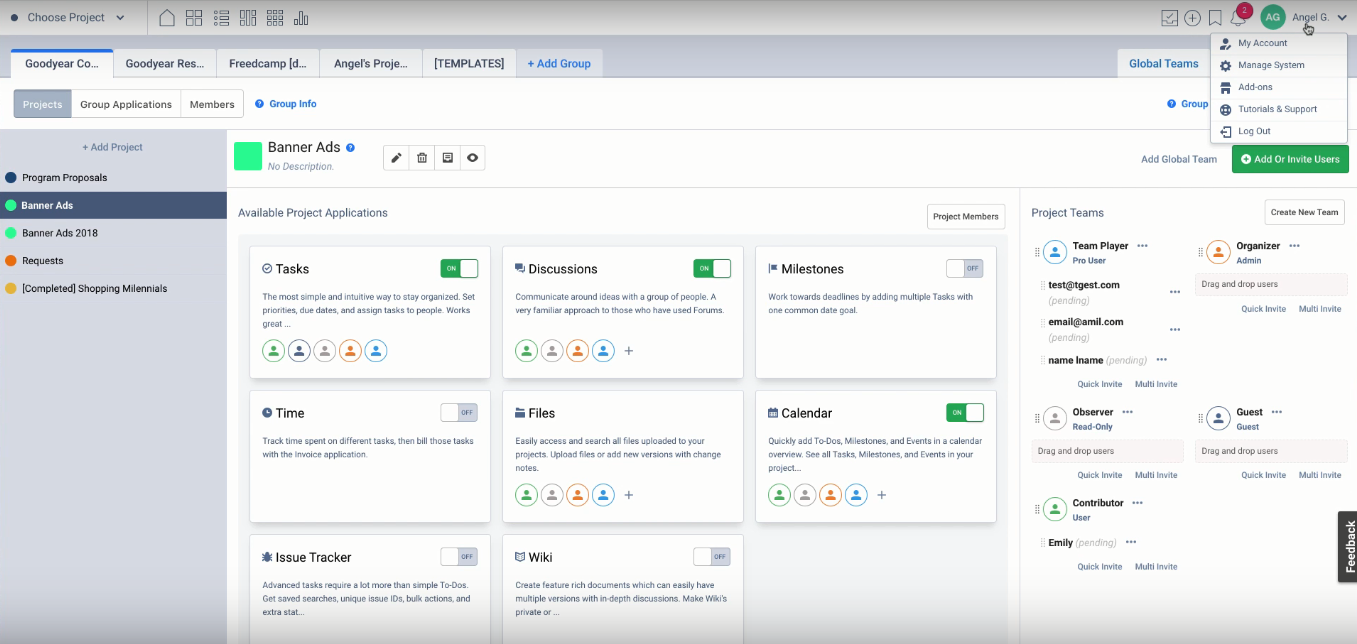1357x644 pixels.
Task: Enable the Milestones application toggle
Action: [964, 268]
